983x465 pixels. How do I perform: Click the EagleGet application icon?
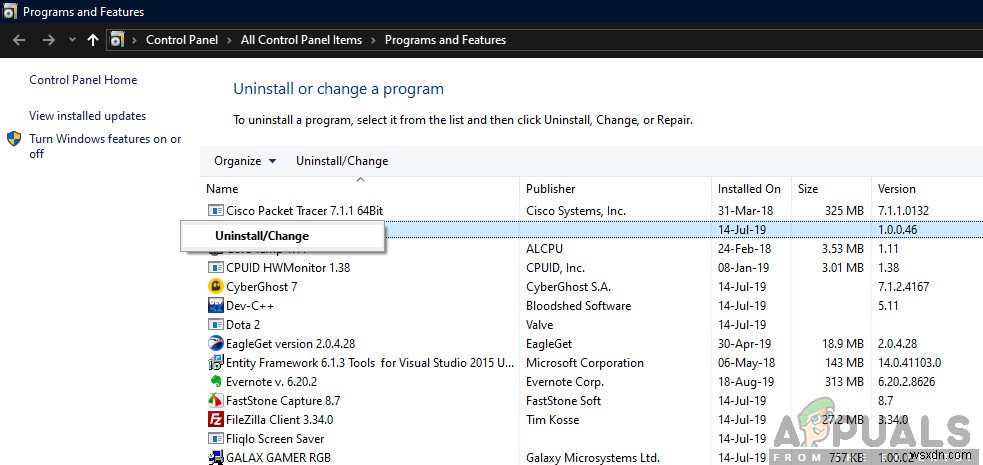pyautogui.click(x=215, y=344)
